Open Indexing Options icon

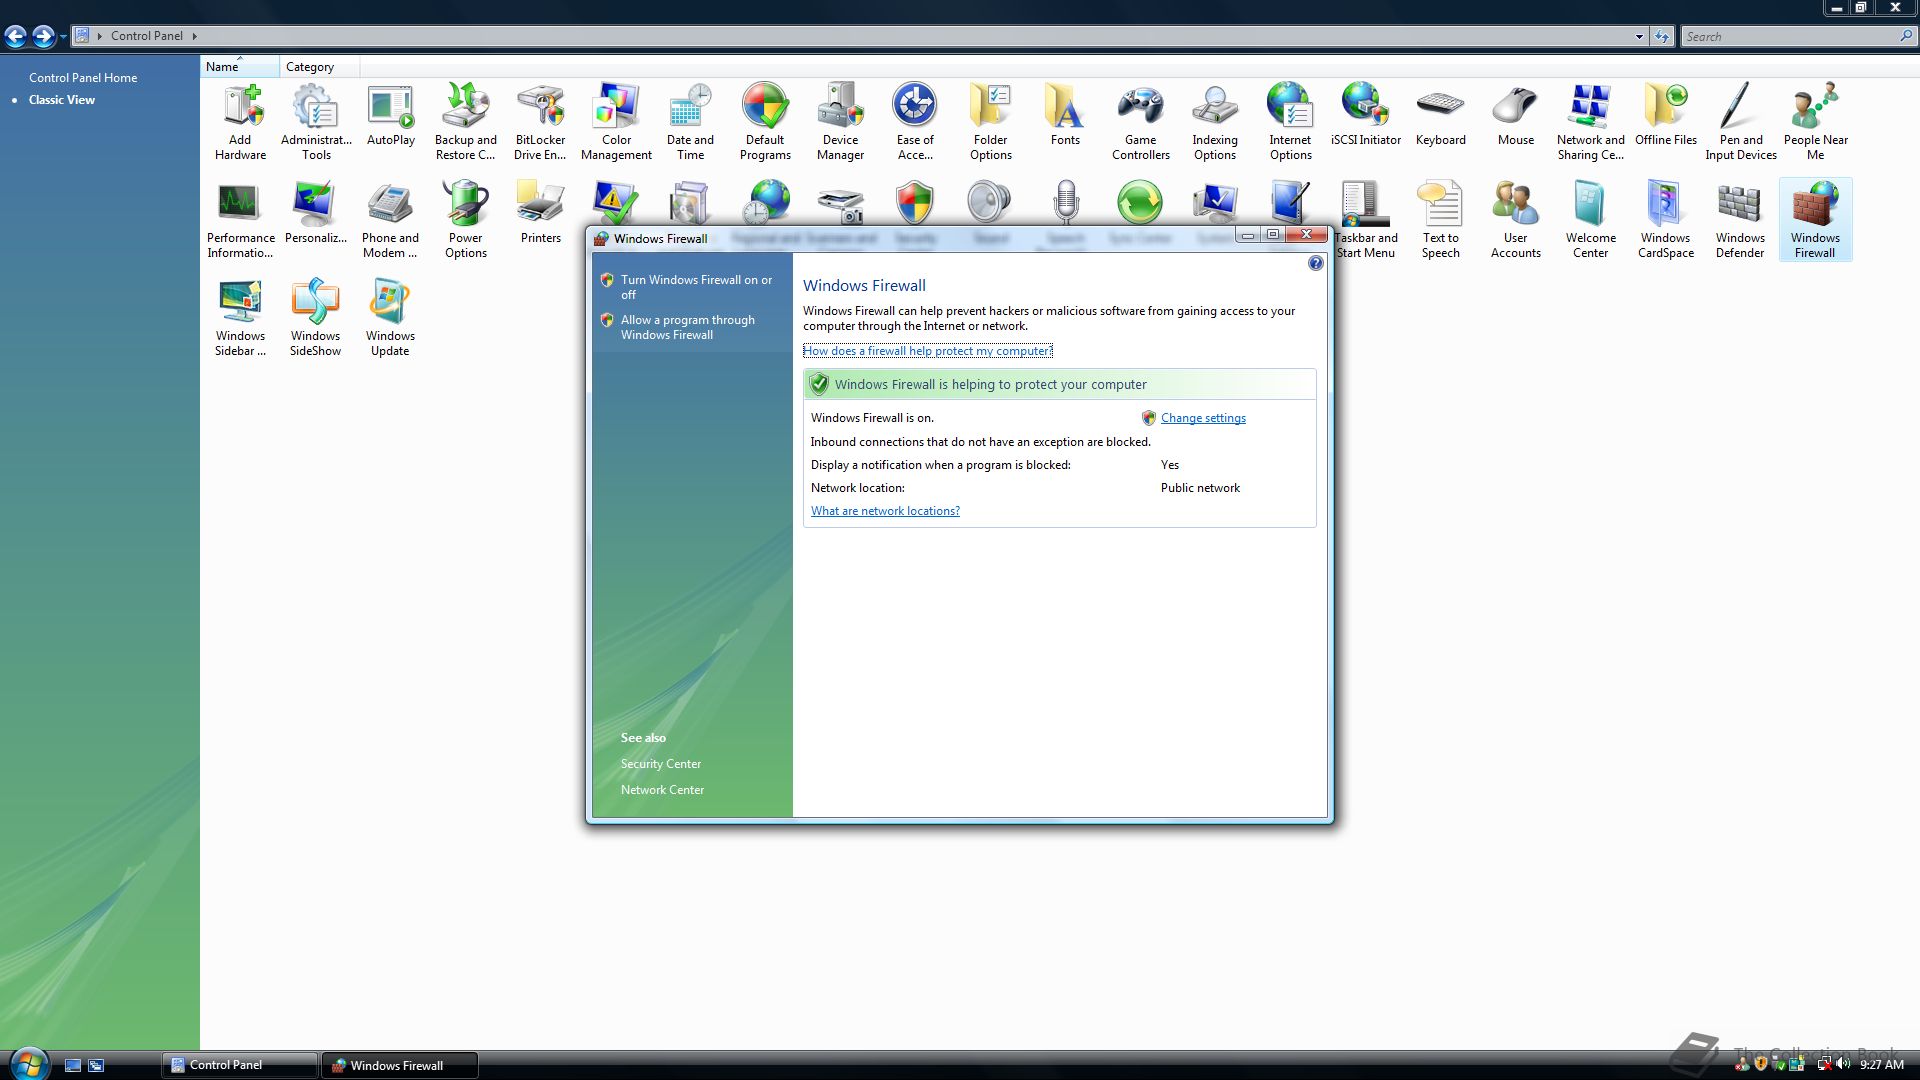[1215, 121]
